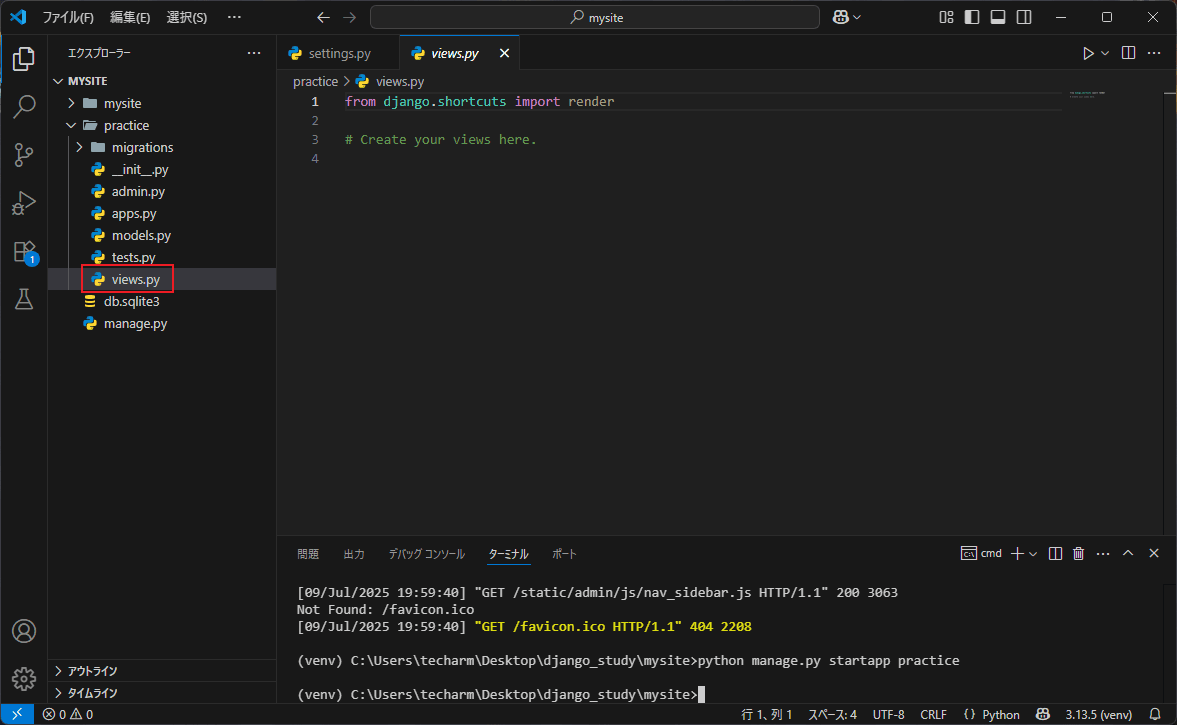The height and width of the screenshot is (725, 1177).
Task: Select interpreter 3.13.5 (venv)
Action: (1098, 714)
